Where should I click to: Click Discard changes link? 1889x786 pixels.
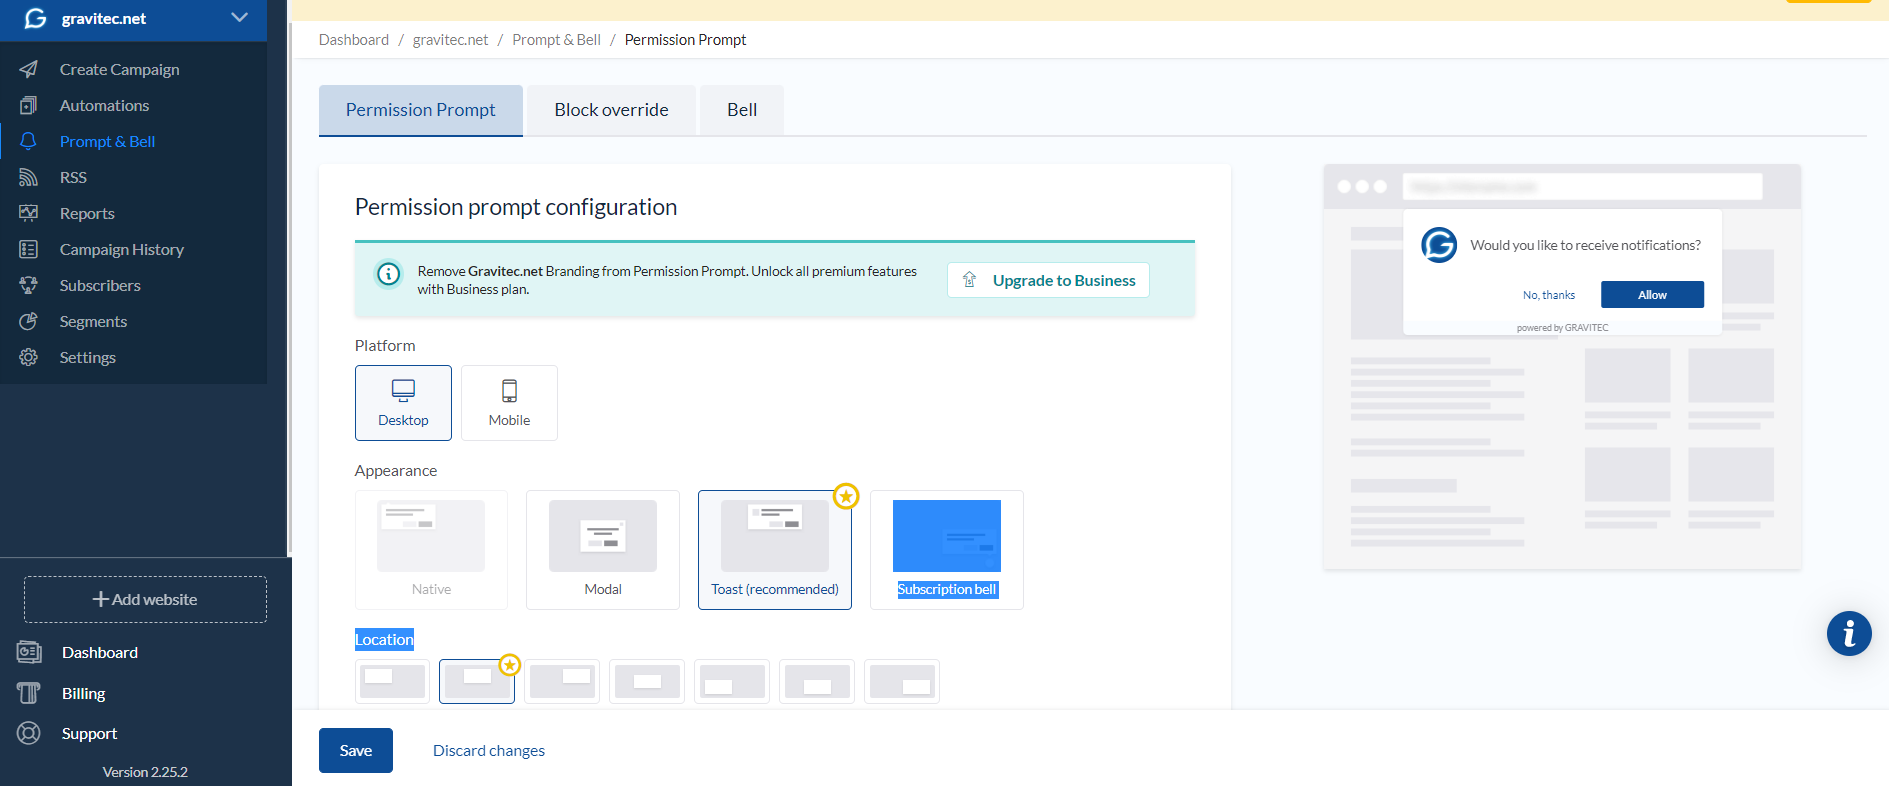pos(489,751)
